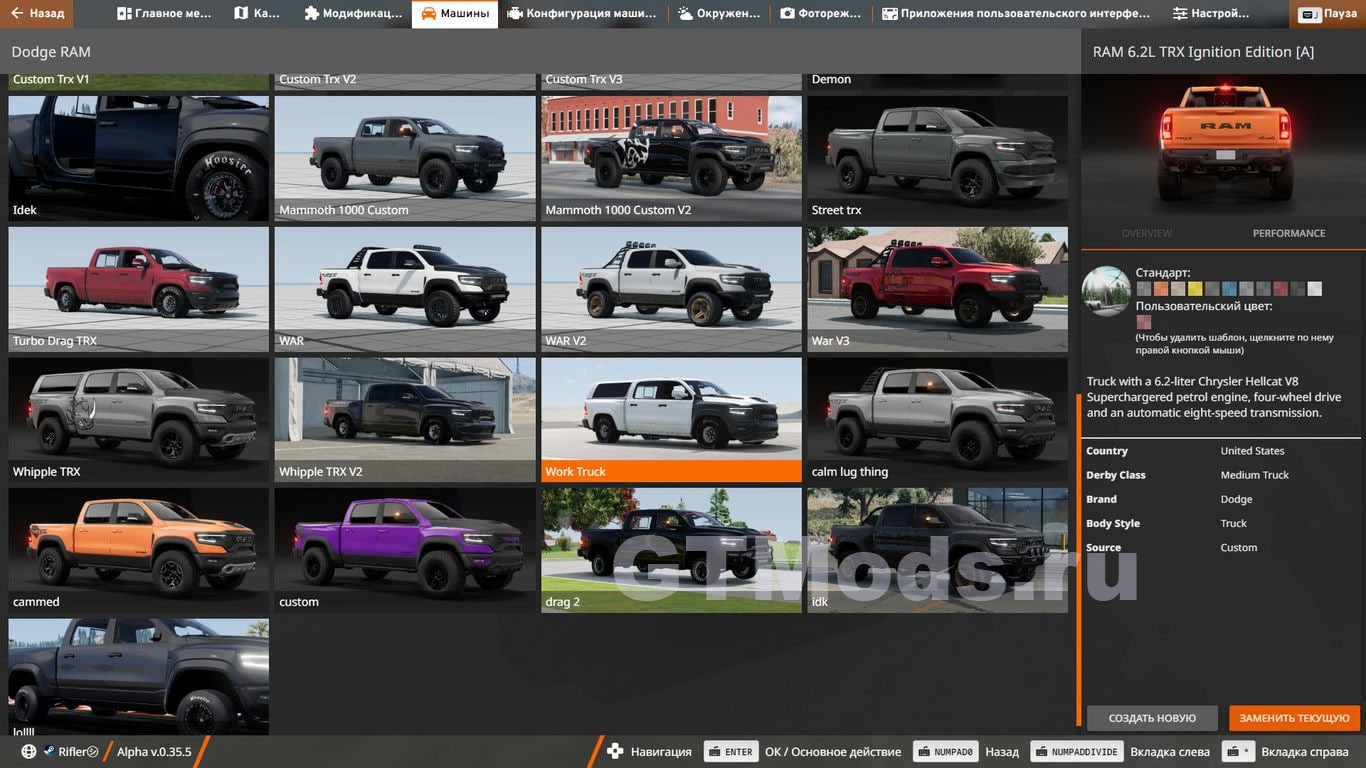The width and height of the screenshot is (1366, 768).
Task: Open Приложения пользовательского интерфейса tab
Action: click(x=1016, y=14)
